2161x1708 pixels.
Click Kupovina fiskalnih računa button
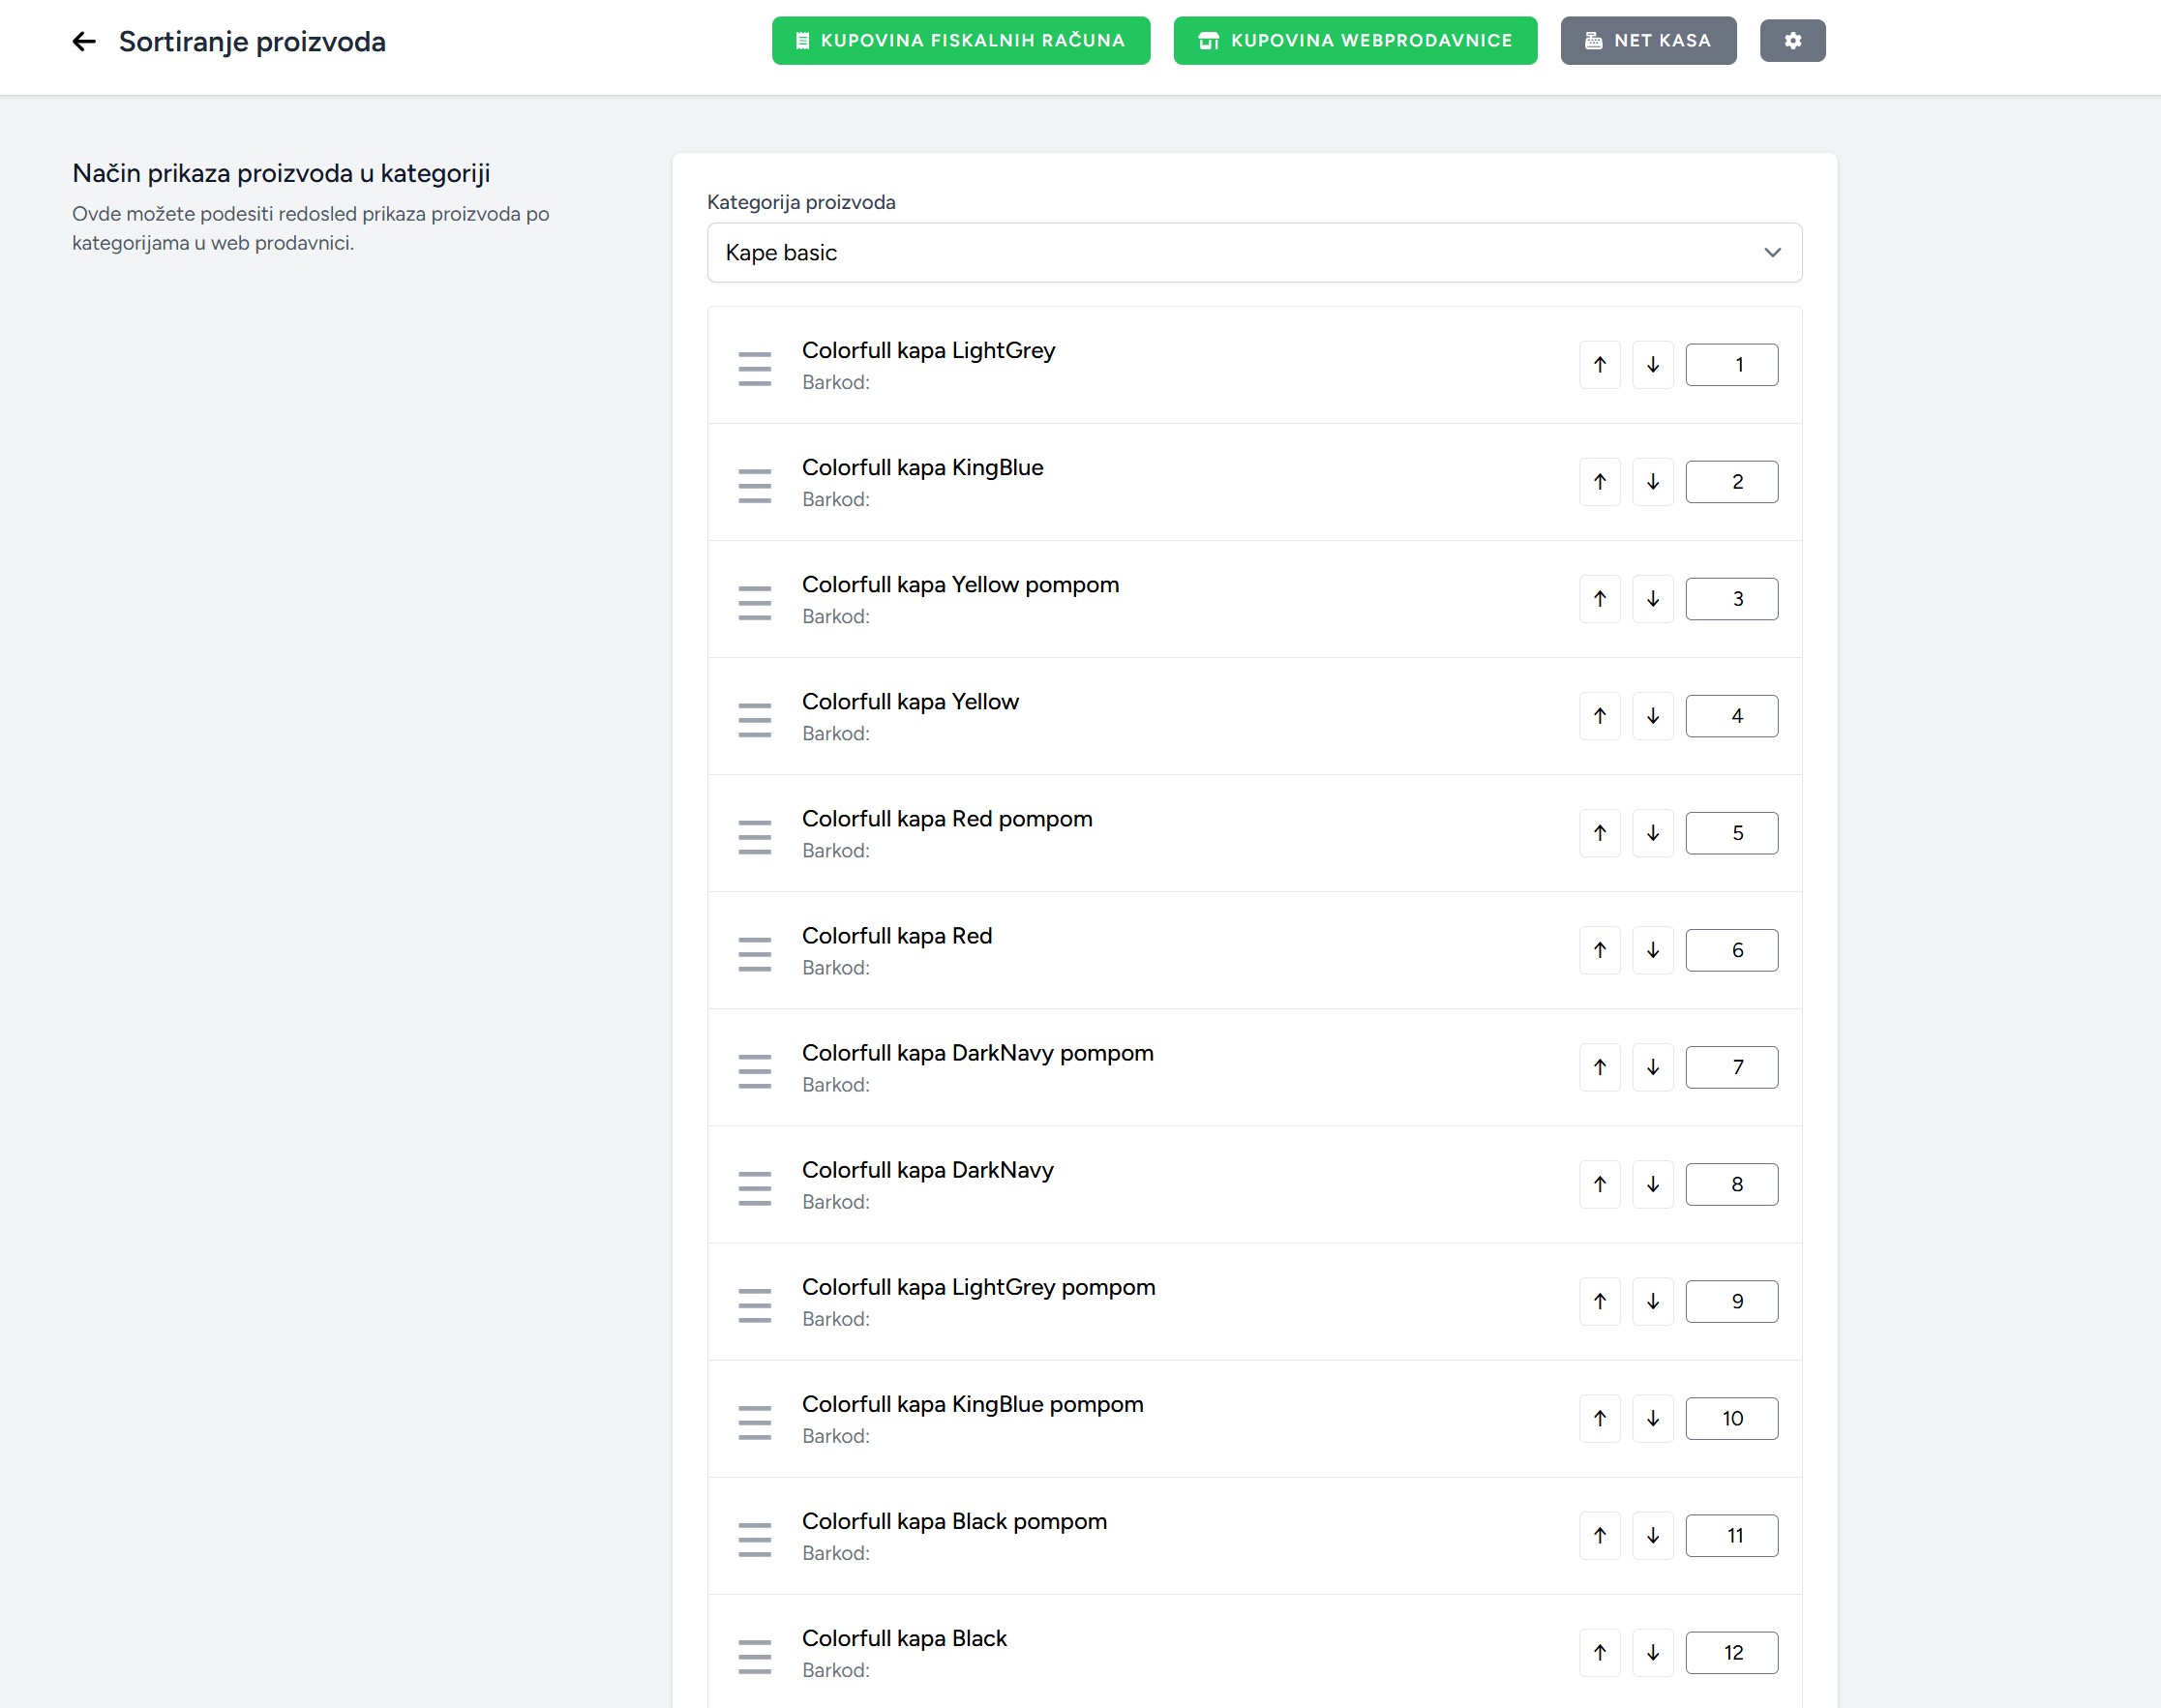tap(960, 41)
